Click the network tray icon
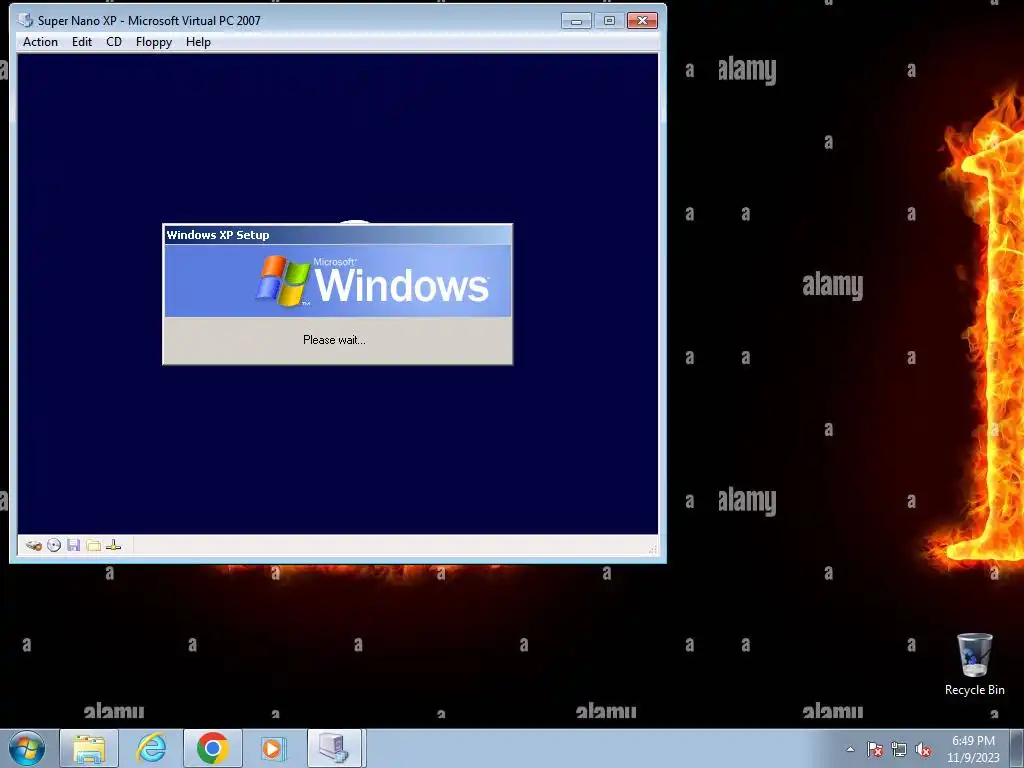 (x=899, y=750)
